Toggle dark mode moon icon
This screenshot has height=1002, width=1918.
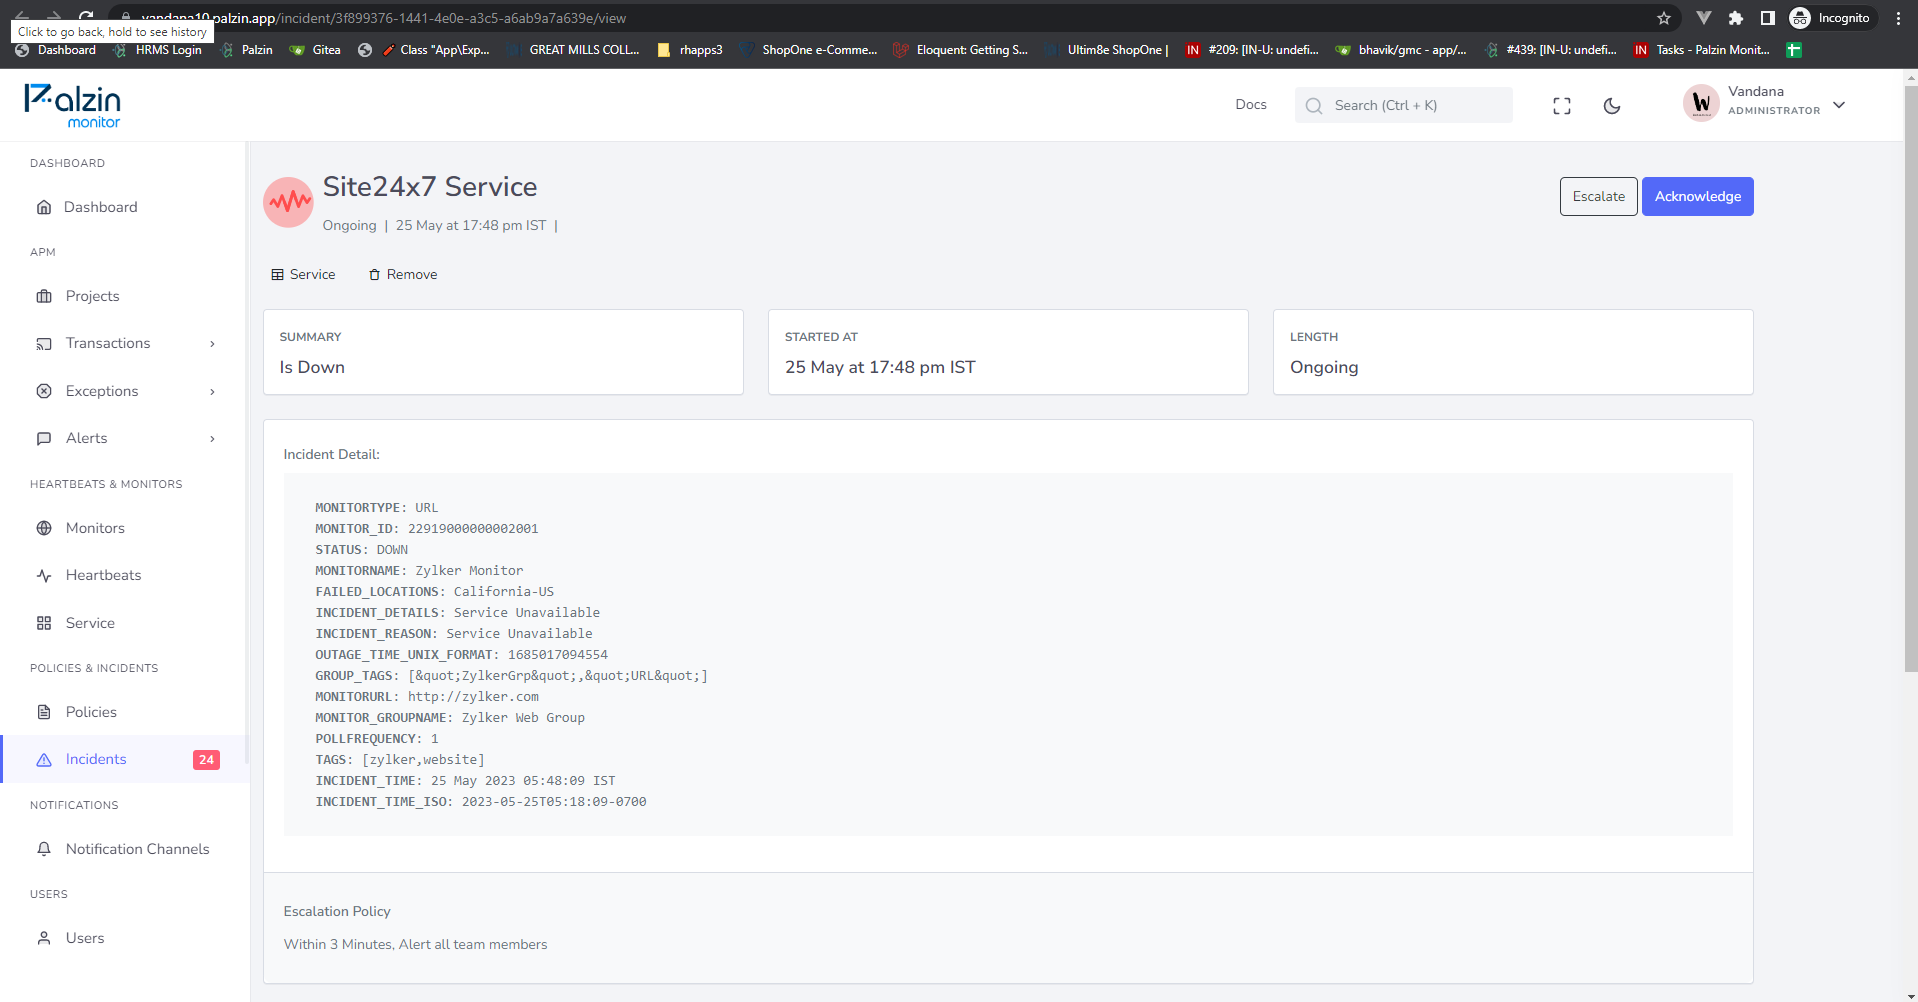coord(1612,106)
